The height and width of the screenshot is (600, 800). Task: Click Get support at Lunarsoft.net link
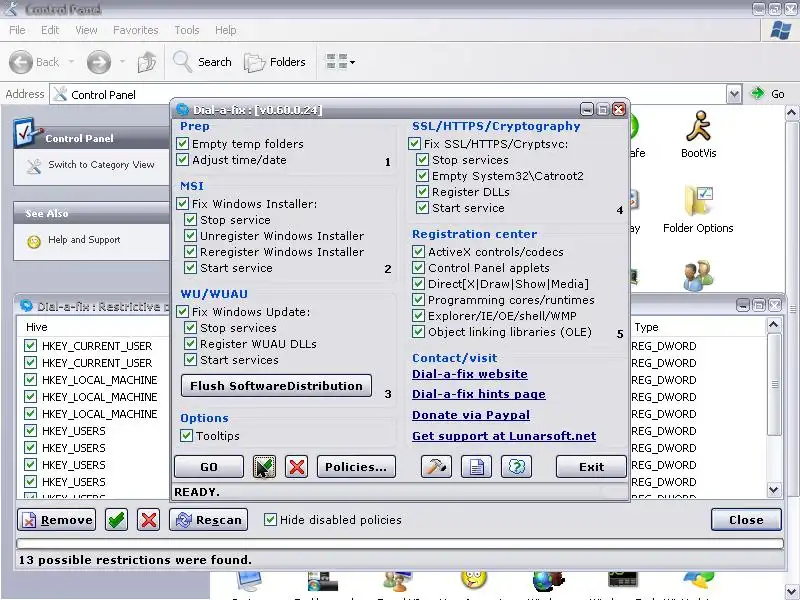(504, 436)
